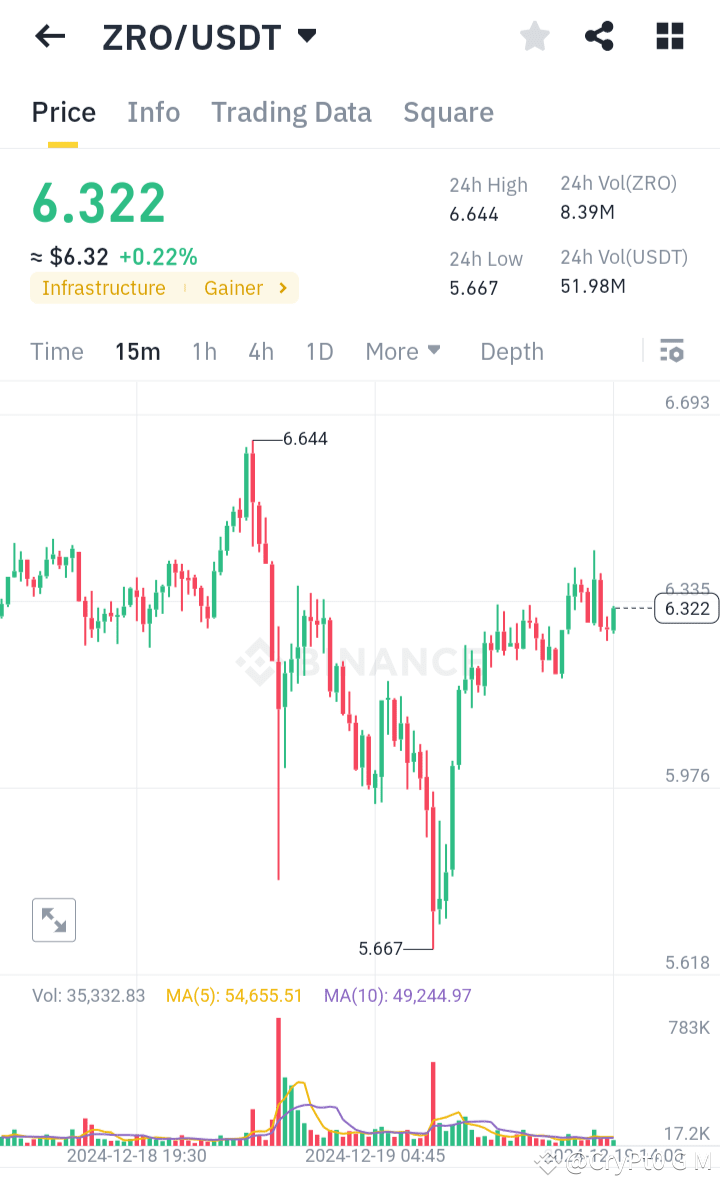Open the Gainer link
The height and width of the screenshot is (1184, 720).
pyautogui.click(x=234, y=288)
